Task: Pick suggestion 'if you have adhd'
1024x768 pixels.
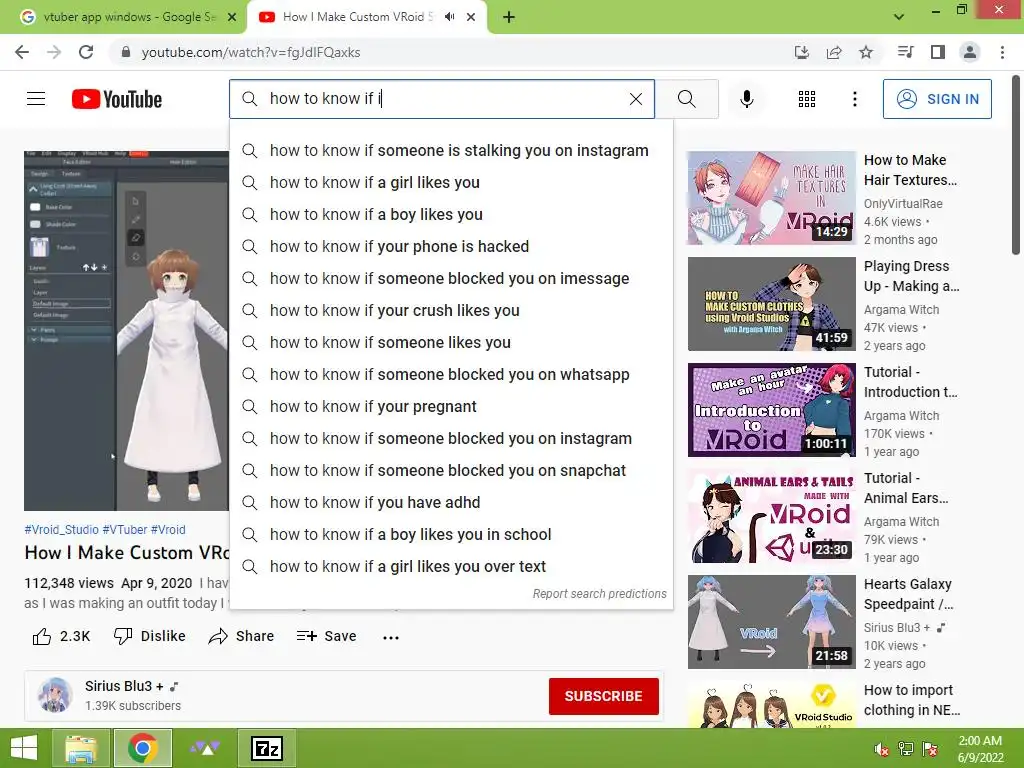Action: coord(451,502)
